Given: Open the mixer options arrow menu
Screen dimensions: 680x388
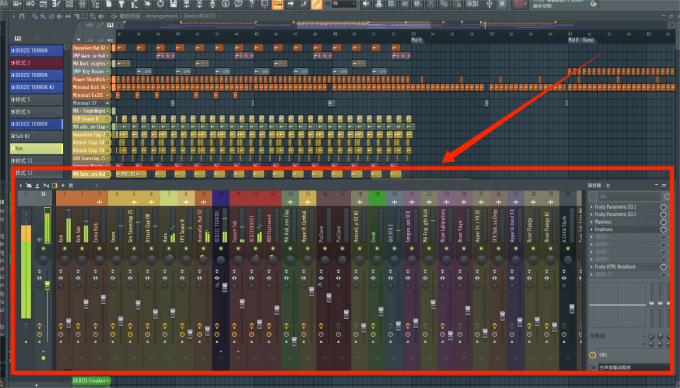Looking at the screenshot, I should [x=20, y=186].
